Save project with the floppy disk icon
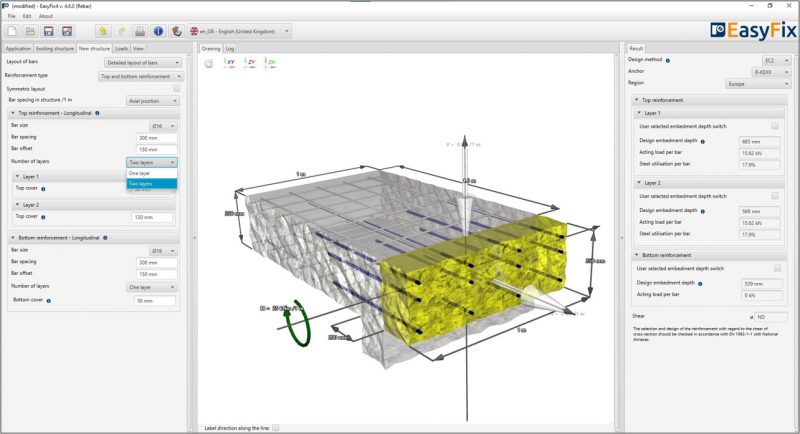 [x=48, y=32]
